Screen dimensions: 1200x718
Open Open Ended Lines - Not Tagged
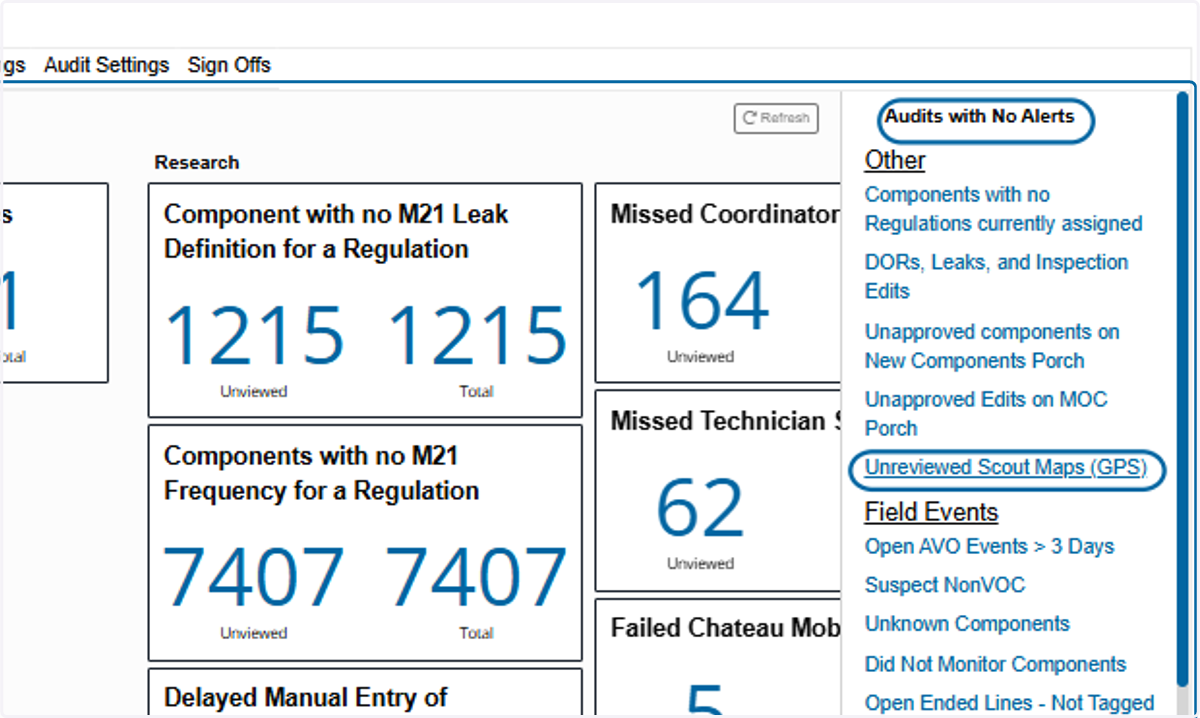point(1009,703)
